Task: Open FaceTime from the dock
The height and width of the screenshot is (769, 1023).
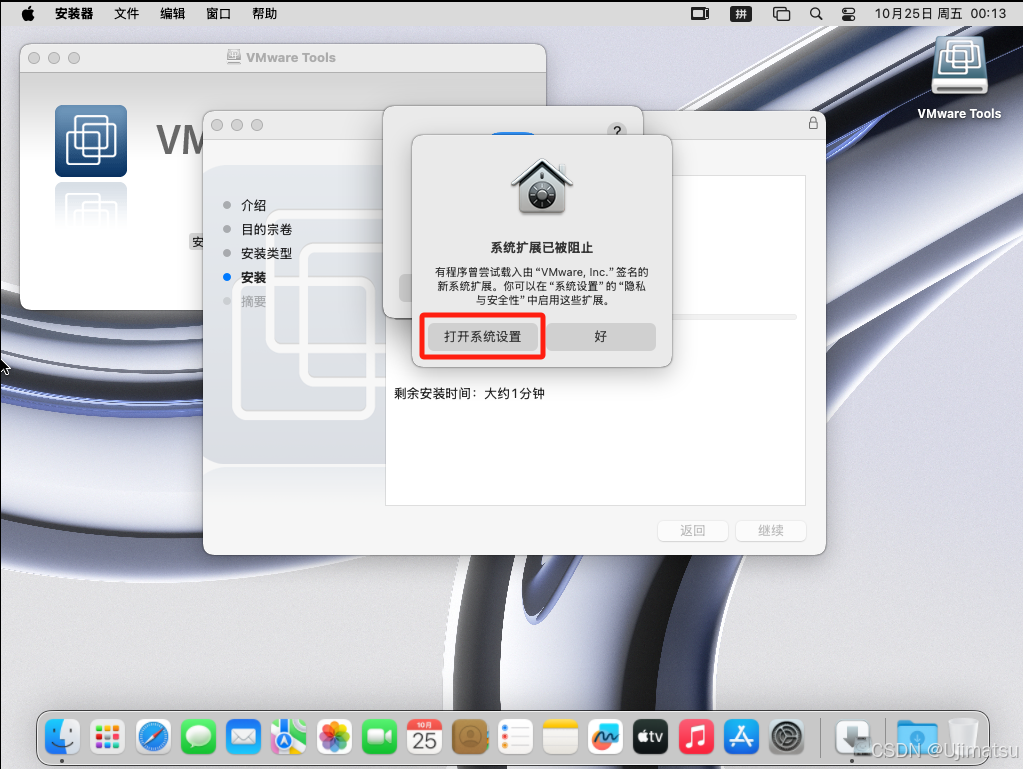Action: [379, 737]
